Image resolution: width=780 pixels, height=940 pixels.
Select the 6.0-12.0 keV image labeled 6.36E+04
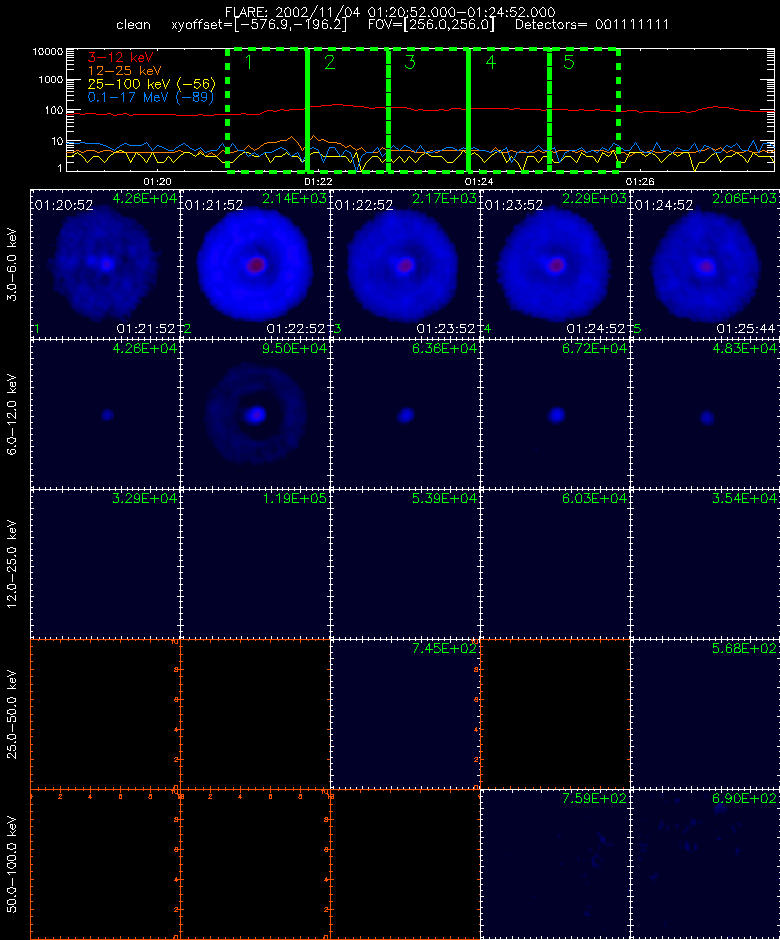405,414
